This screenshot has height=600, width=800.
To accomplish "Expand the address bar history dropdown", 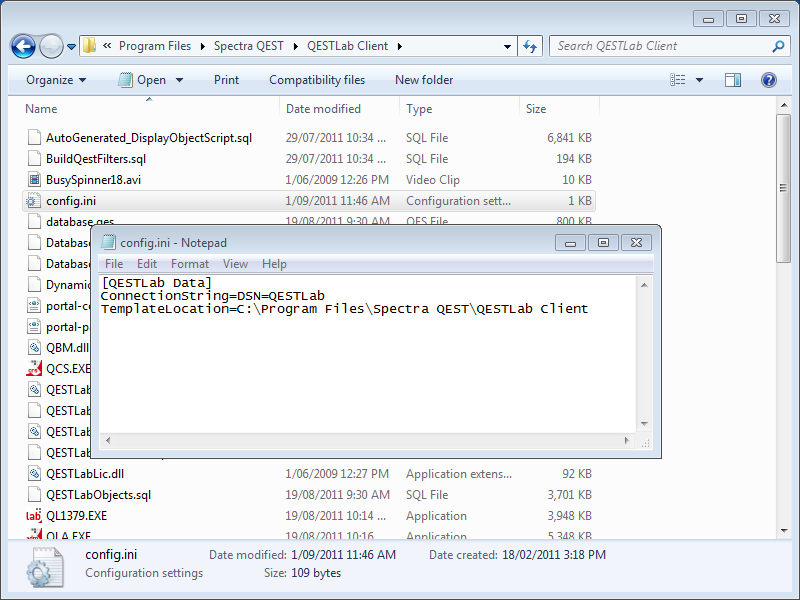I will (507, 46).
